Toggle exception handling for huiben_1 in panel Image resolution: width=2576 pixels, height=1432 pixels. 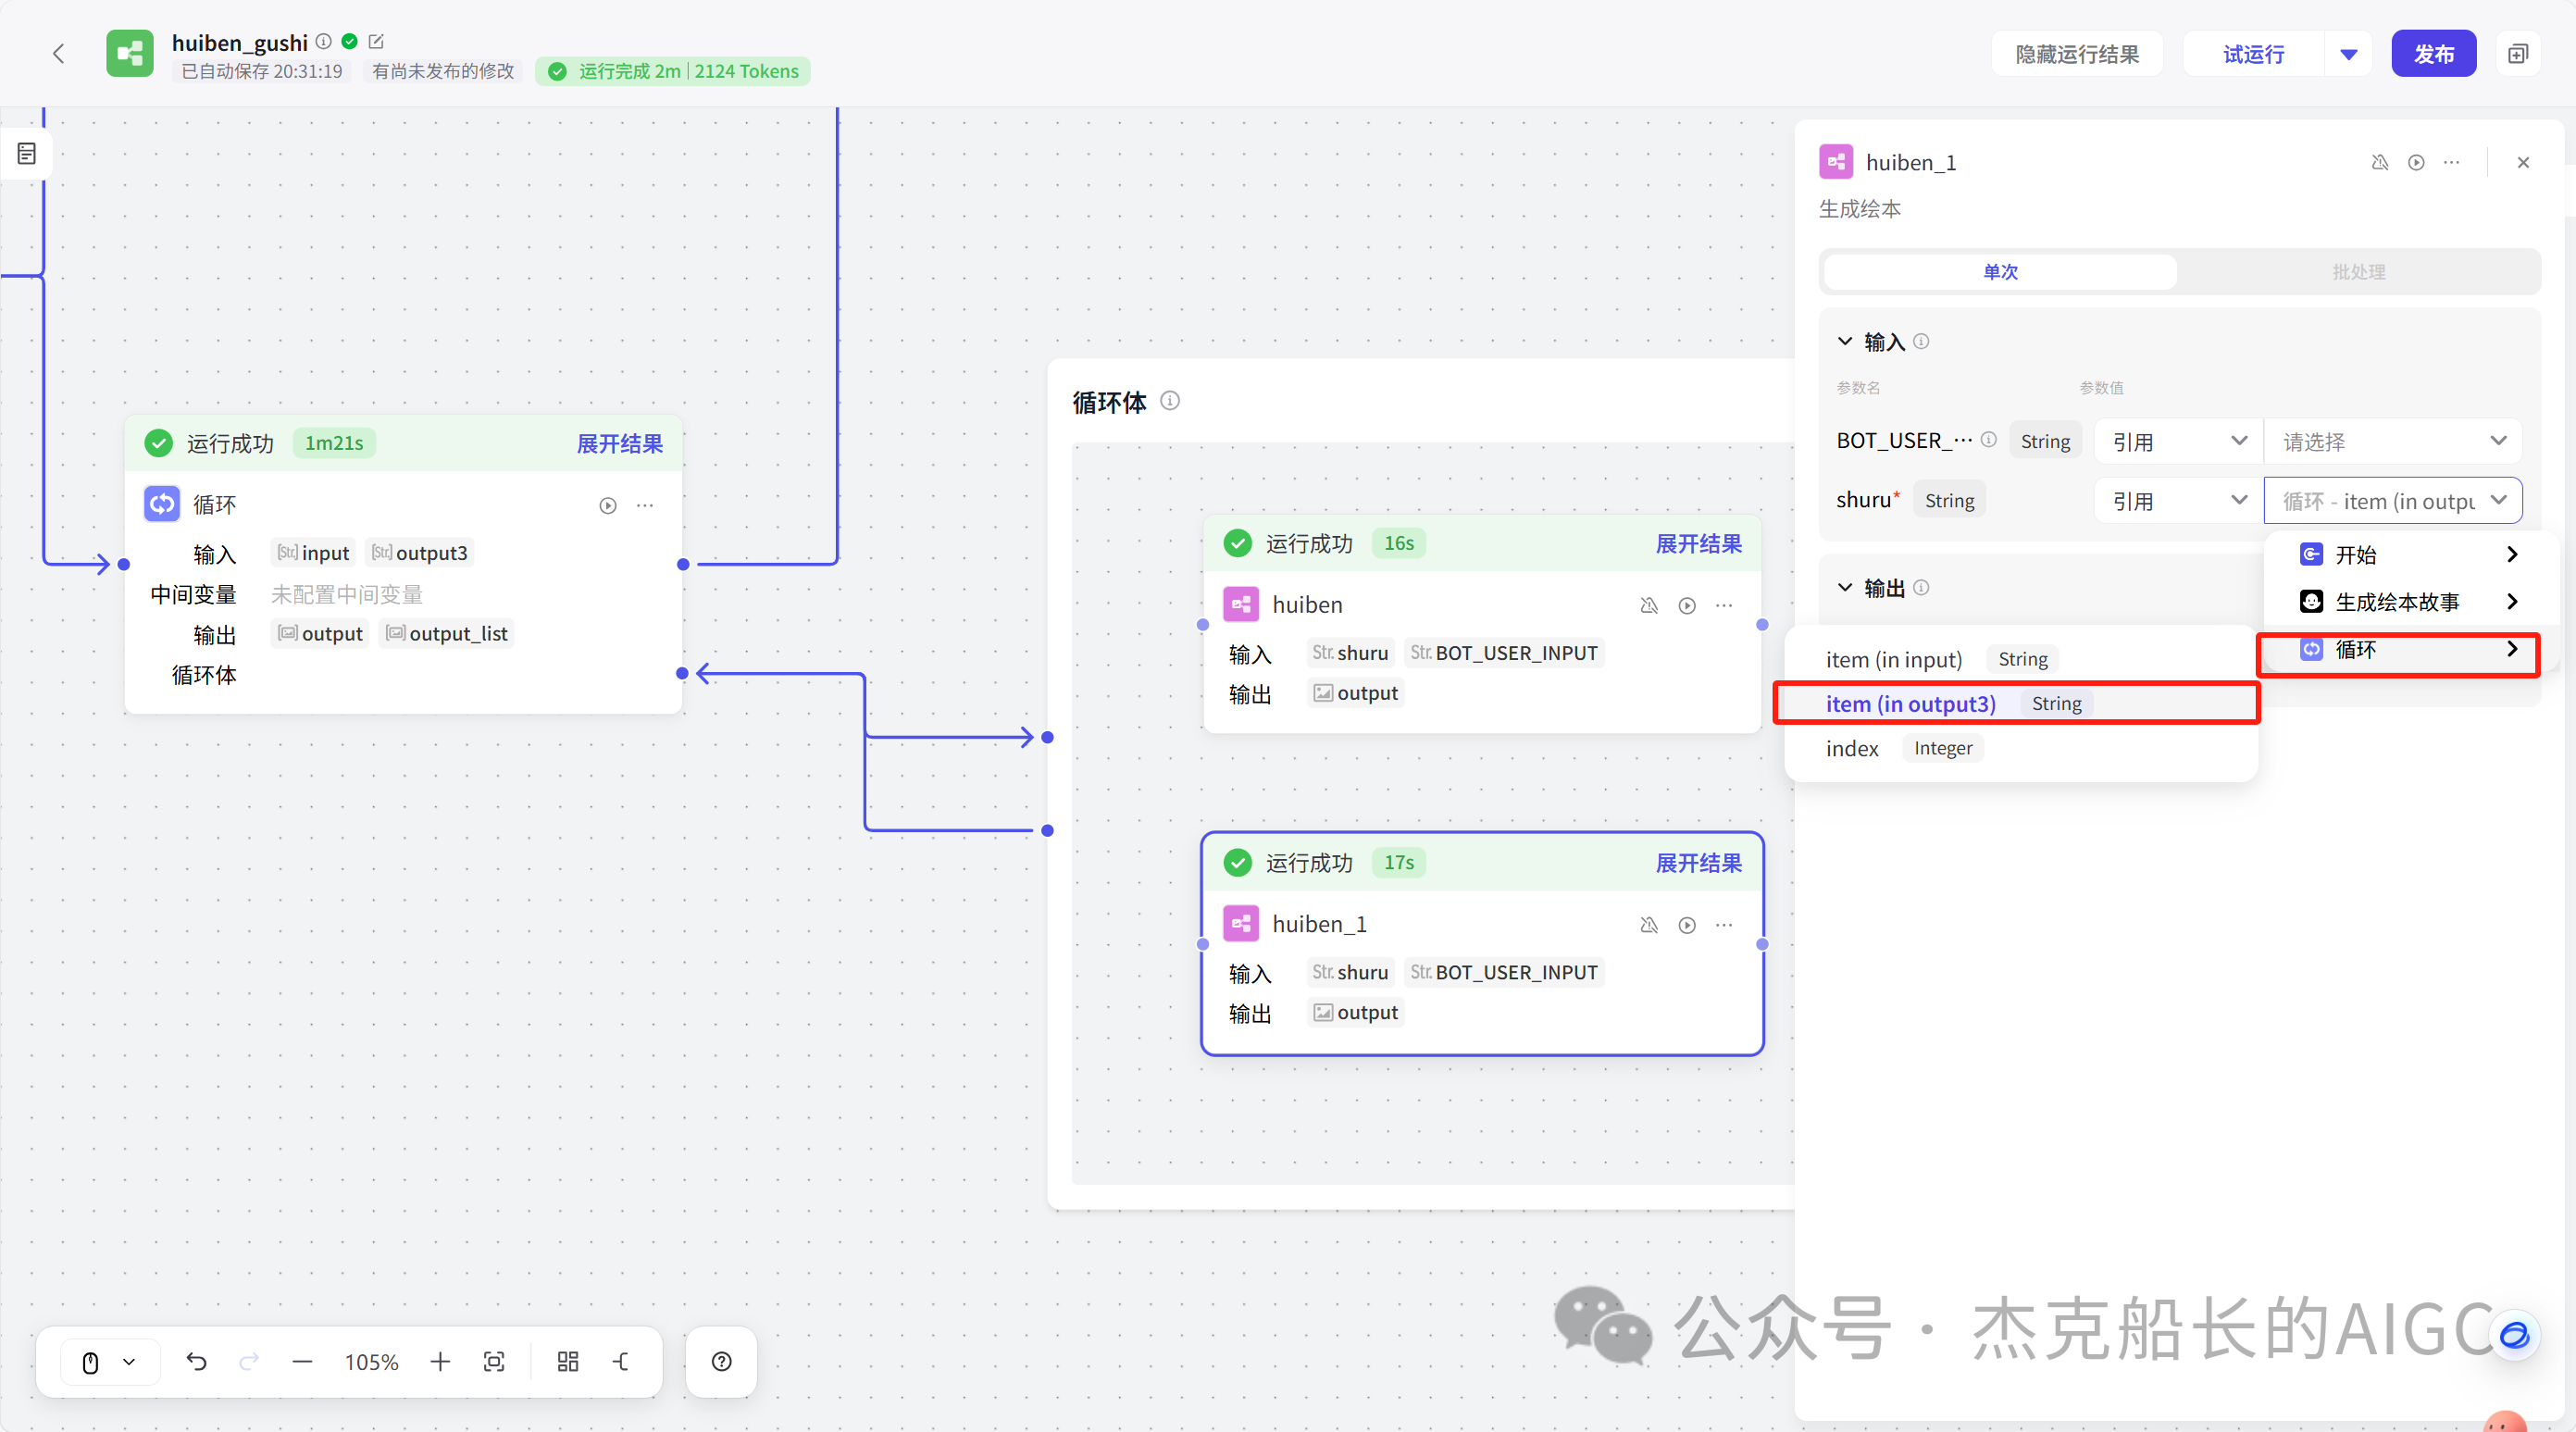(2380, 162)
